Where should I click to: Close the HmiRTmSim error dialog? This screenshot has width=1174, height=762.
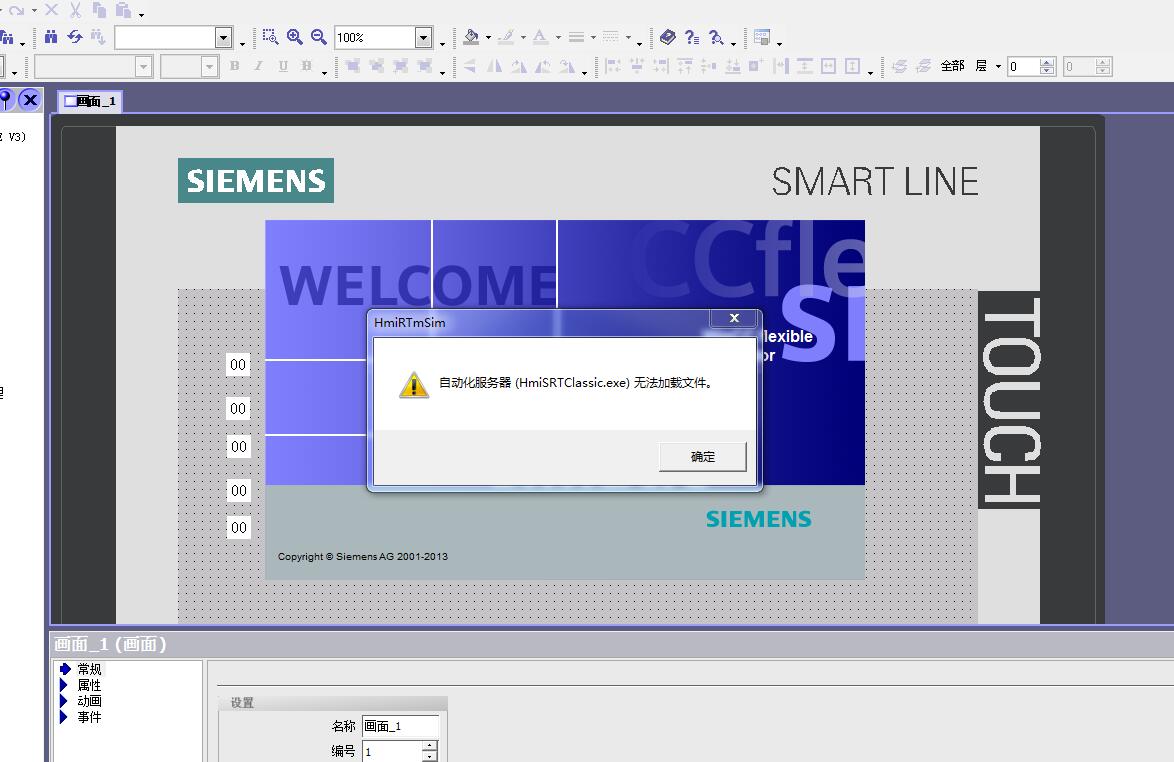[x=734, y=318]
